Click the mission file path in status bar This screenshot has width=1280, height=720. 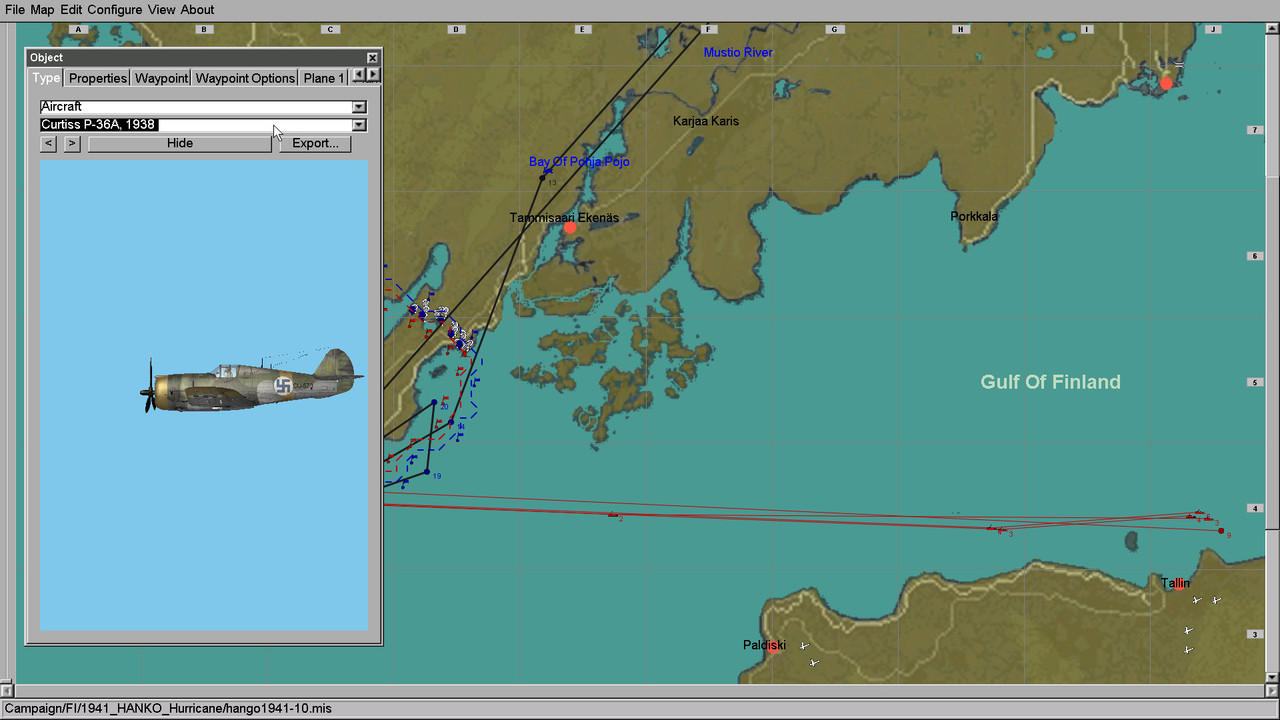coord(168,708)
